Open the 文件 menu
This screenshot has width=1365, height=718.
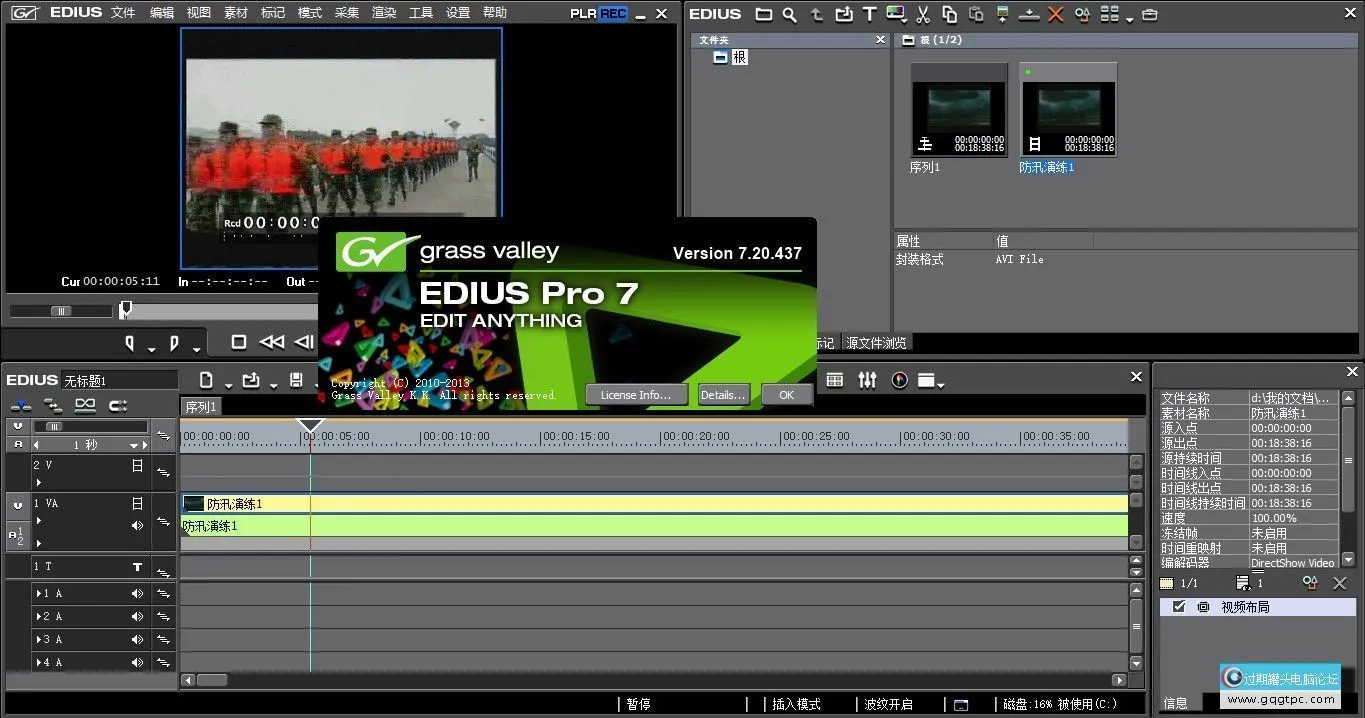123,13
